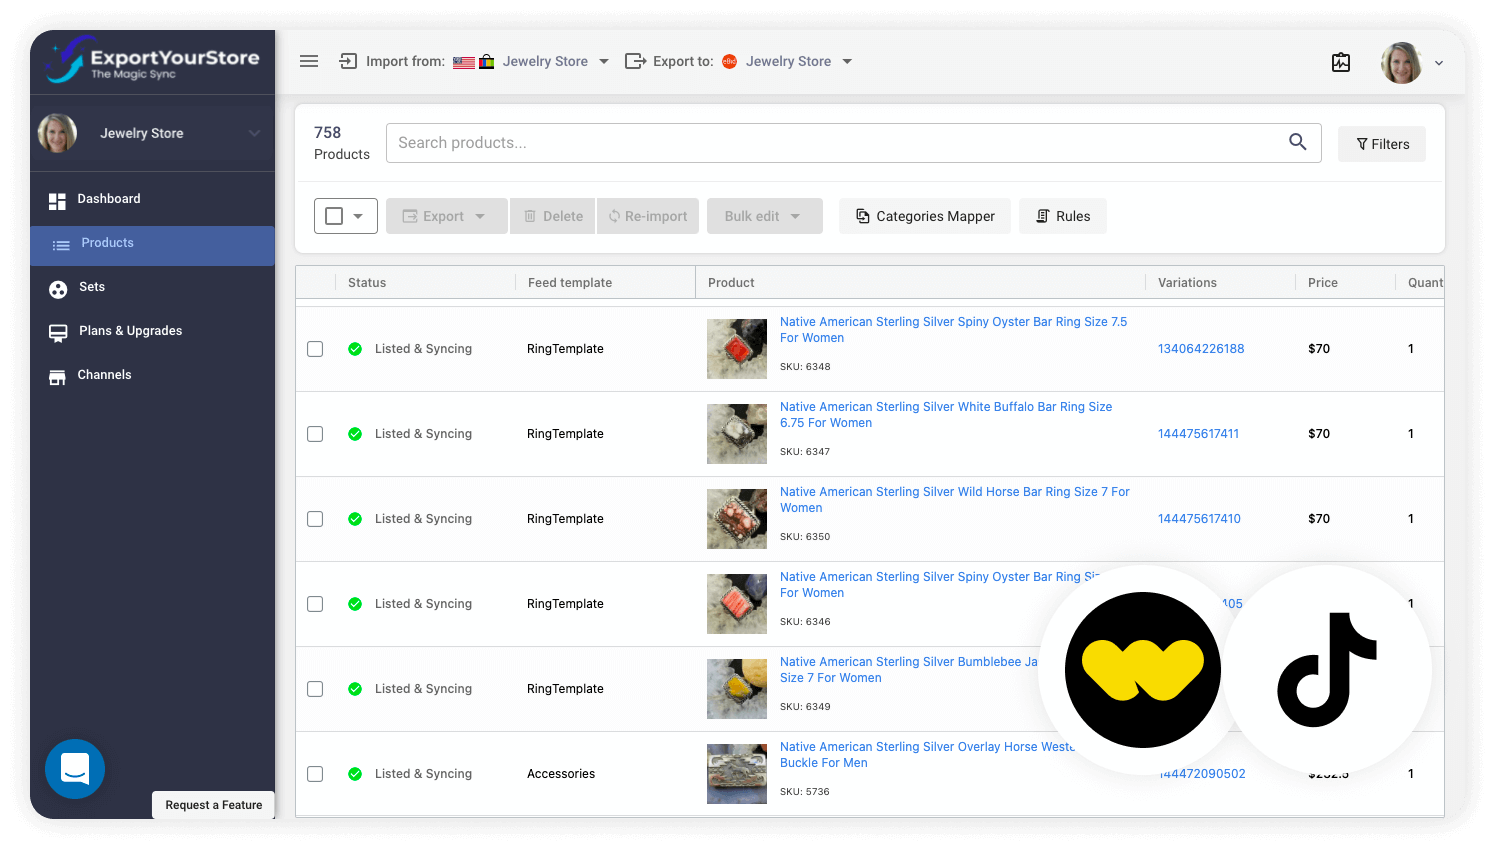Select the checkbox for SKU 6349 row

[315, 689]
